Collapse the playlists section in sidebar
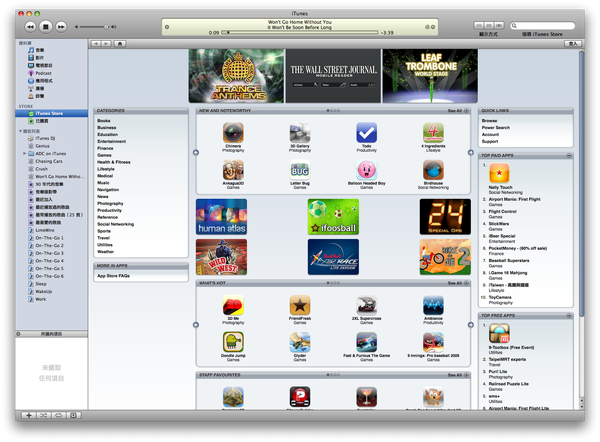The height and width of the screenshot is (442, 600). pos(20,131)
